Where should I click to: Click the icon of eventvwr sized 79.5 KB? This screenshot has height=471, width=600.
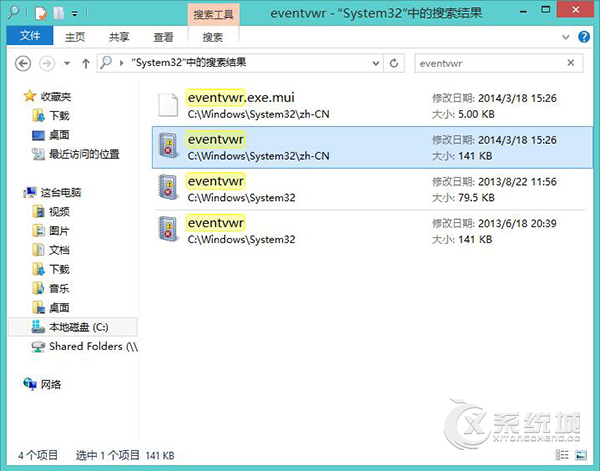point(168,187)
